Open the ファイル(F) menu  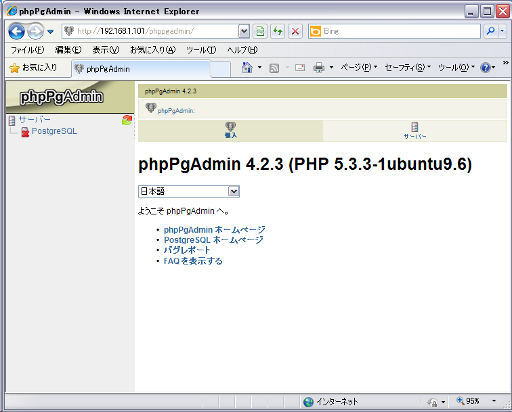point(27,50)
